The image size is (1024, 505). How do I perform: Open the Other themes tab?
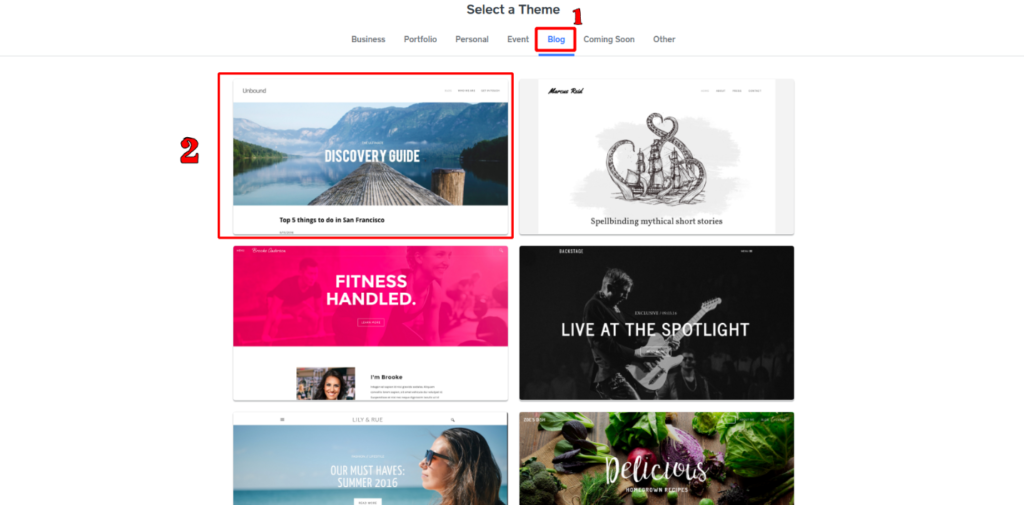pyautogui.click(x=664, y=39)
